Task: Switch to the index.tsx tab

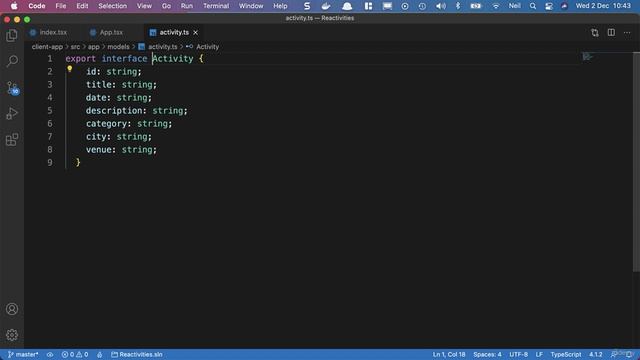Action: (49, 33)
